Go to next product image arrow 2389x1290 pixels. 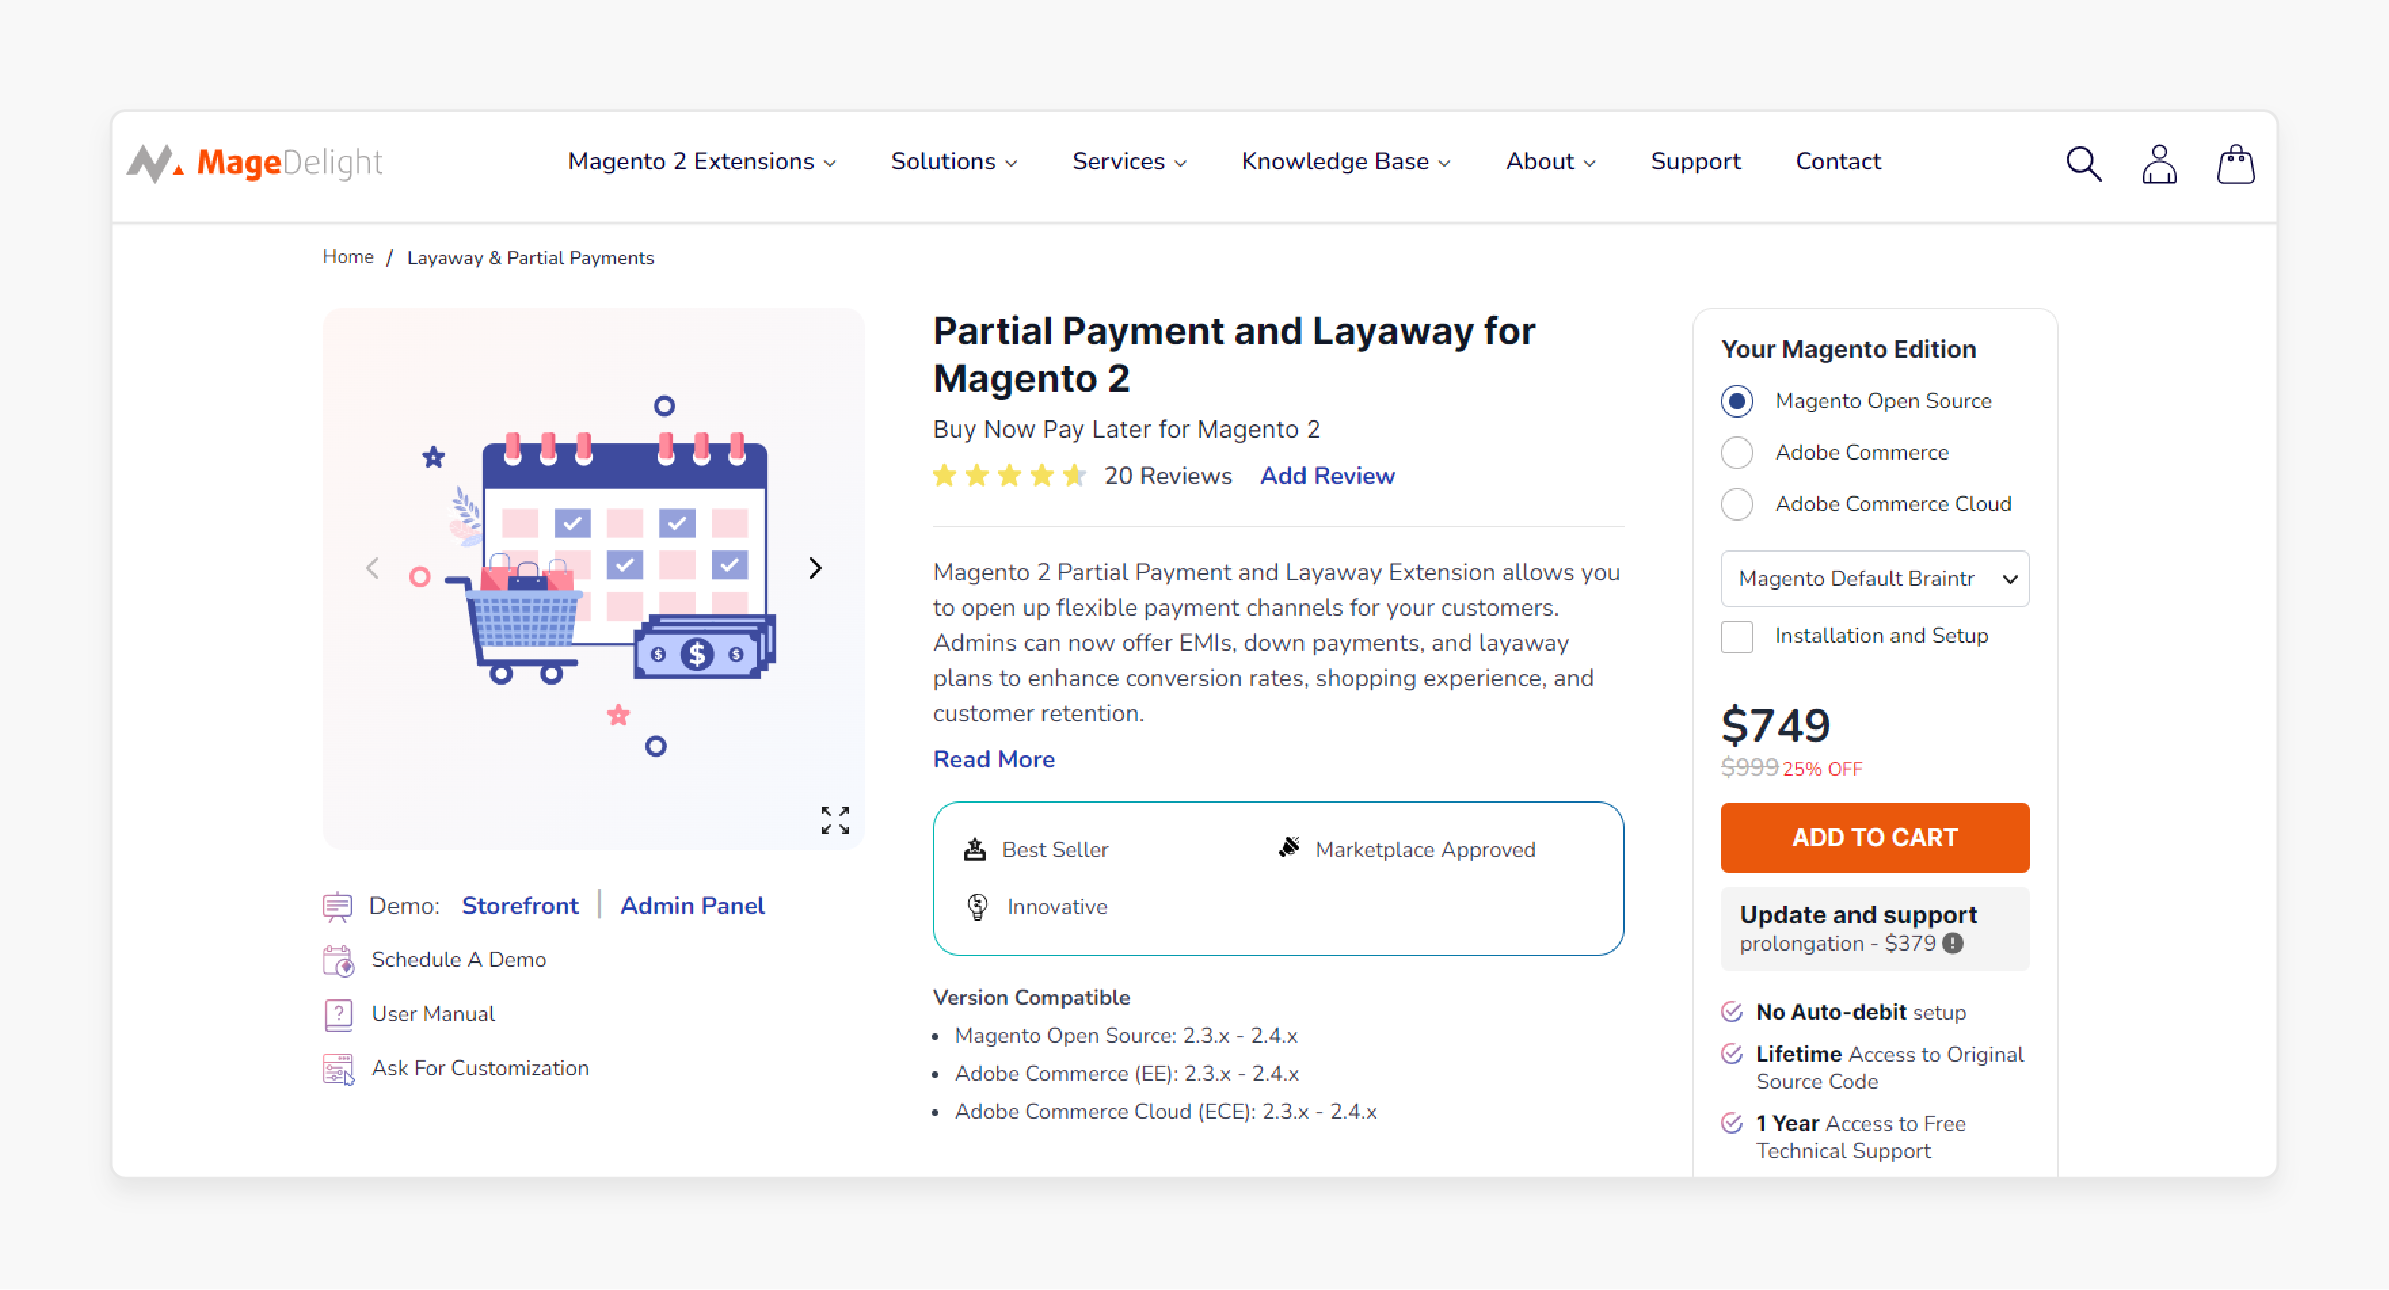(815, 568)
